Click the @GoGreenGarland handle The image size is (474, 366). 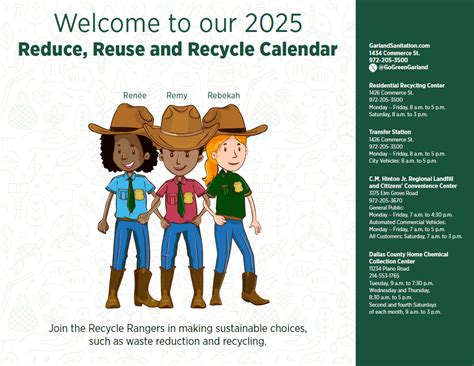tap(403, 67)
